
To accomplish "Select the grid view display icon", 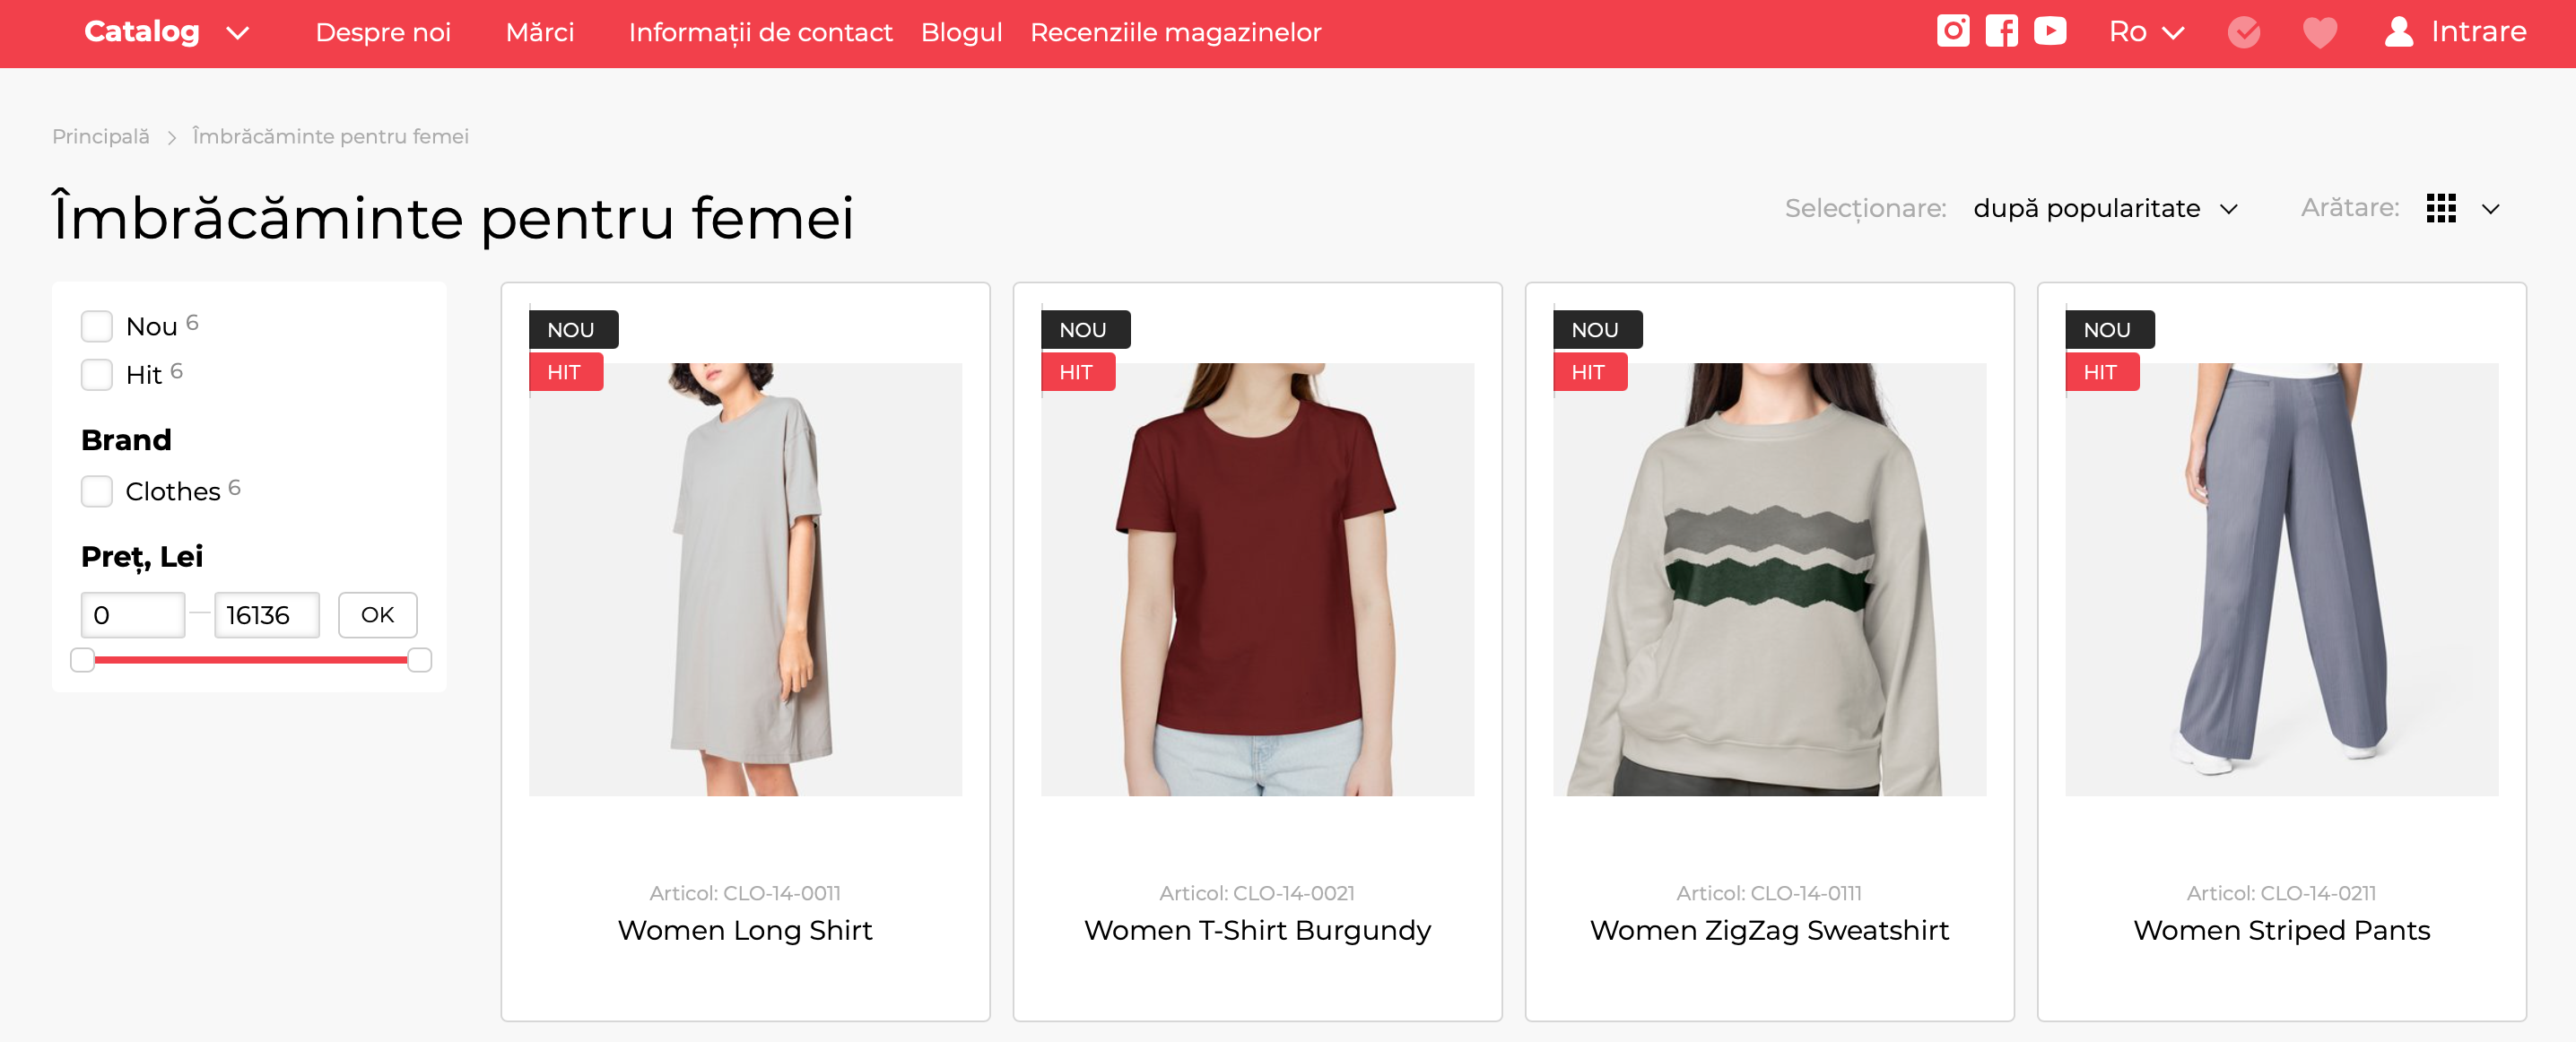I will coord(2440,208).
